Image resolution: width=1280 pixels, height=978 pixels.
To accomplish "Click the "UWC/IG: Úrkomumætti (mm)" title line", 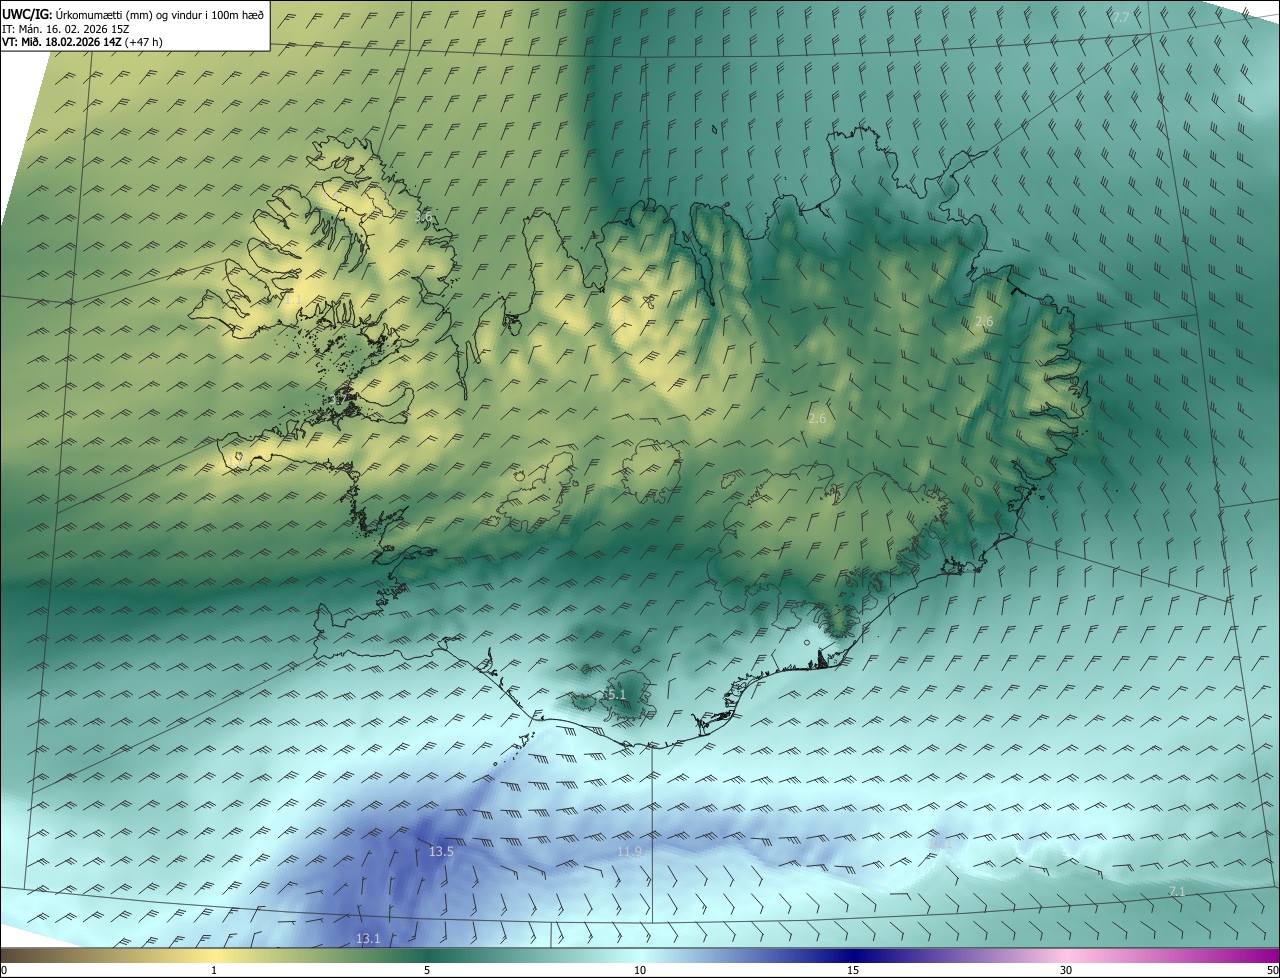I will pyautogui.click(x=133, y=13).
